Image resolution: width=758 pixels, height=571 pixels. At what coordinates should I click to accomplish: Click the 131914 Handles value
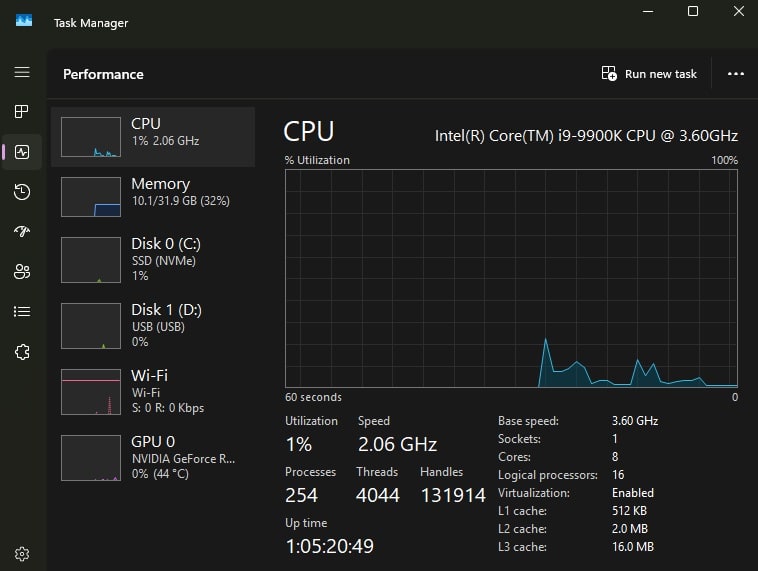pyautogui.click(x=453, y=495)
